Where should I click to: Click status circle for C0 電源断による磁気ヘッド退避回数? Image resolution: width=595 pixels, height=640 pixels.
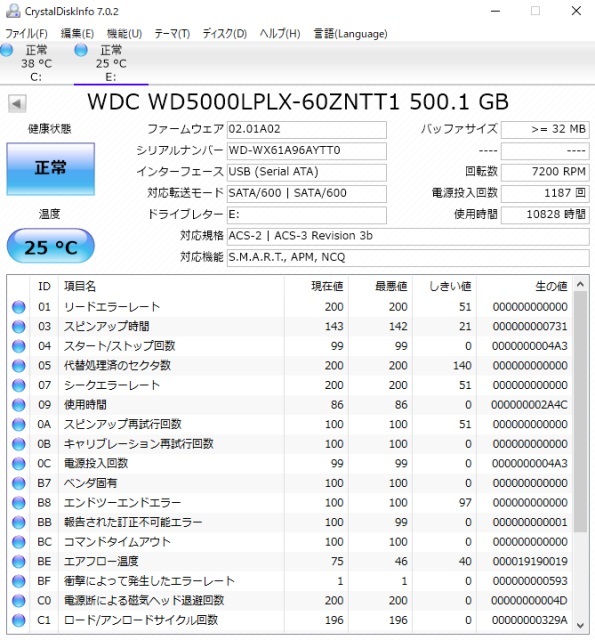click(18, 601)
